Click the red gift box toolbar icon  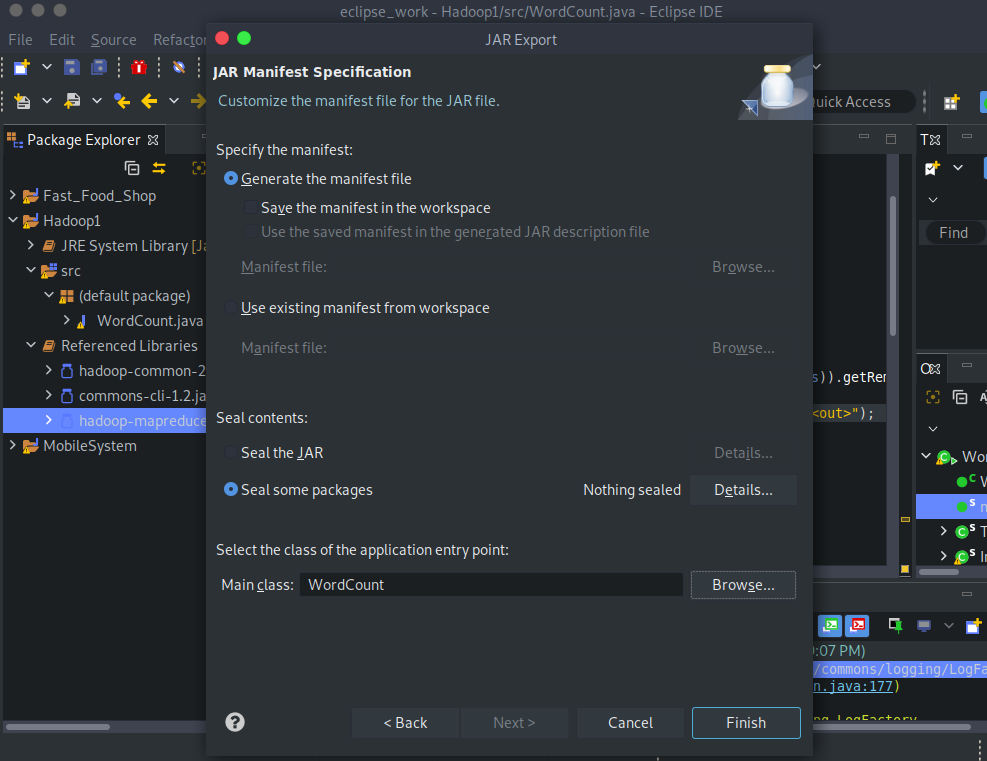[139, 67]
